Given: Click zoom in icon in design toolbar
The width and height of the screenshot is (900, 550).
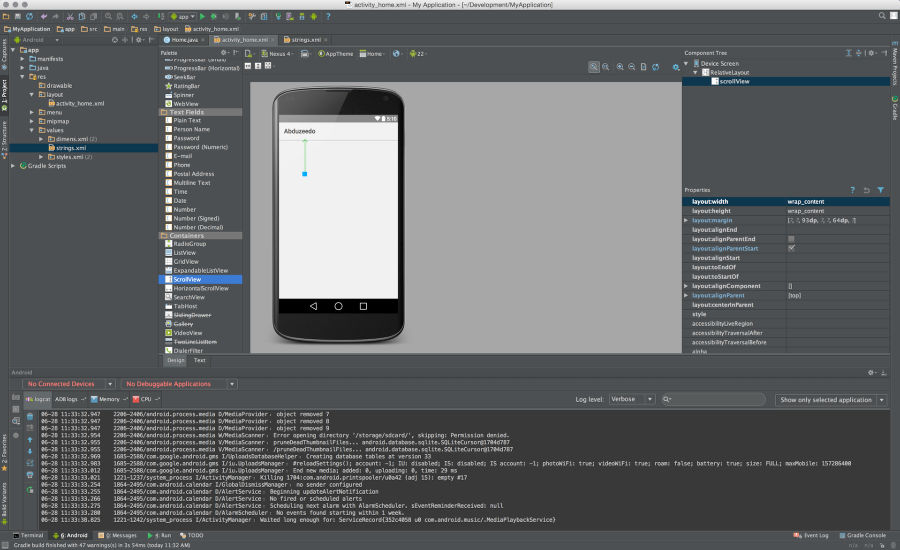Looking at the screenshot, I should 620,67.
